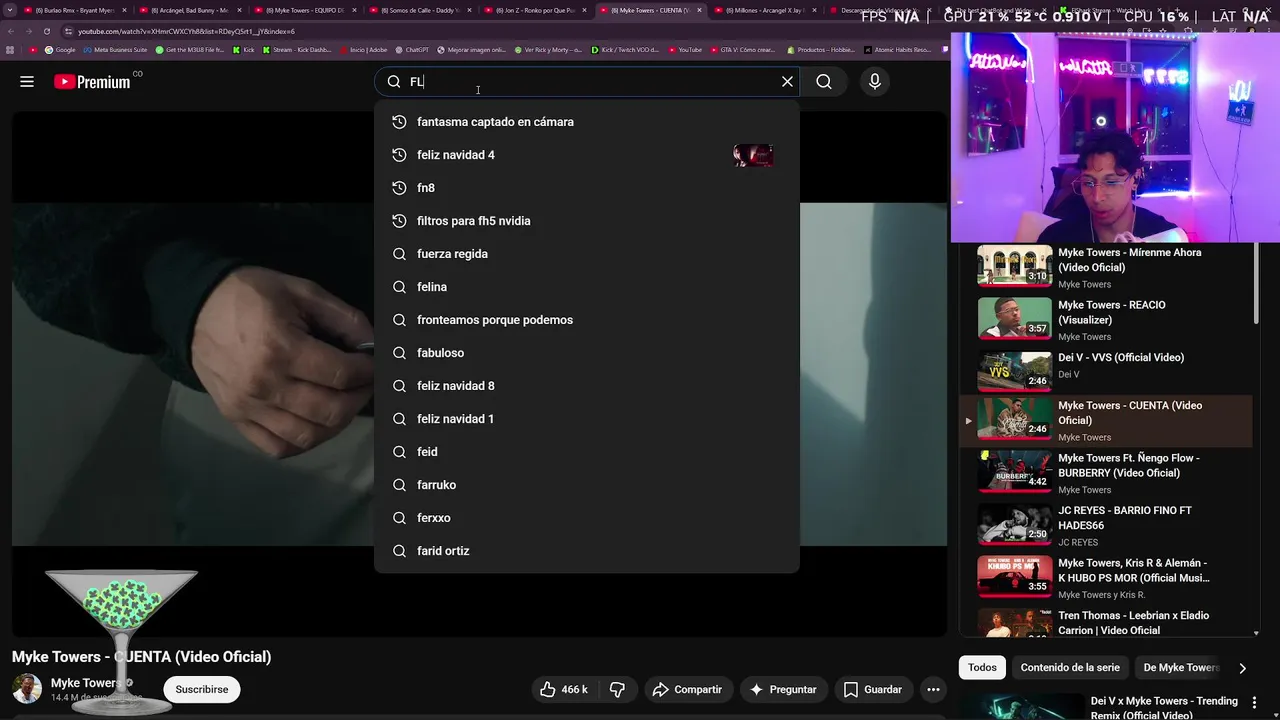Screen dimensions: 1280x720
Task: Open the YouTube bookmark in bookmarks bar
Action: tap(685, 49)
